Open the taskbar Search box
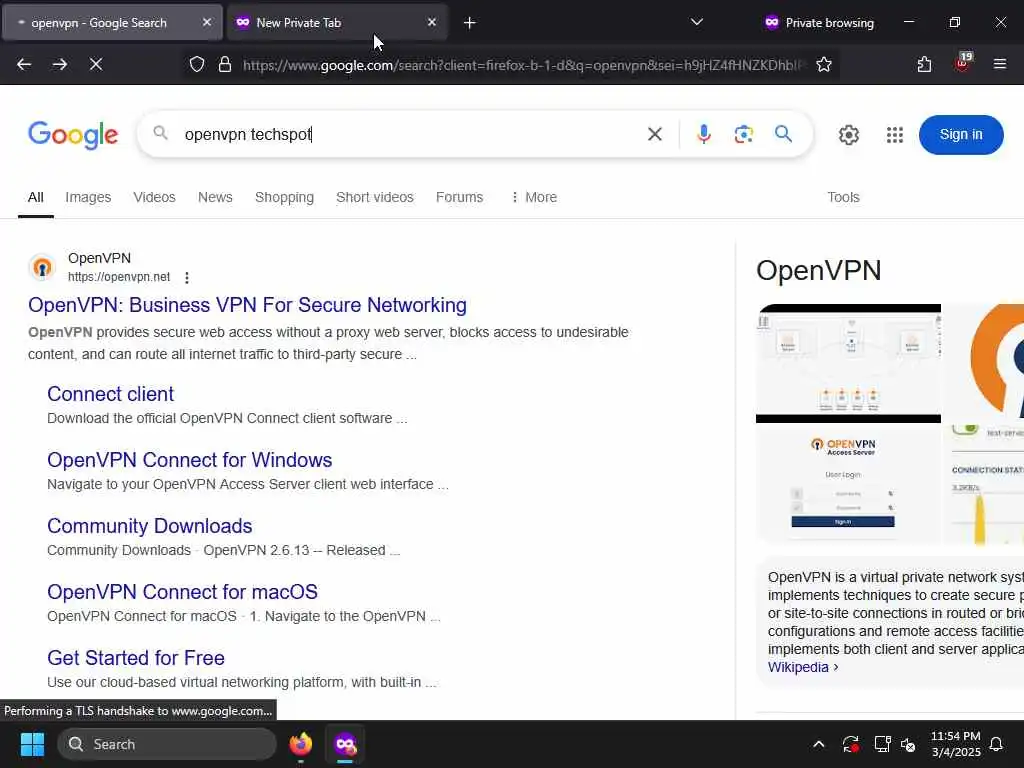 [x=167, y=744]
